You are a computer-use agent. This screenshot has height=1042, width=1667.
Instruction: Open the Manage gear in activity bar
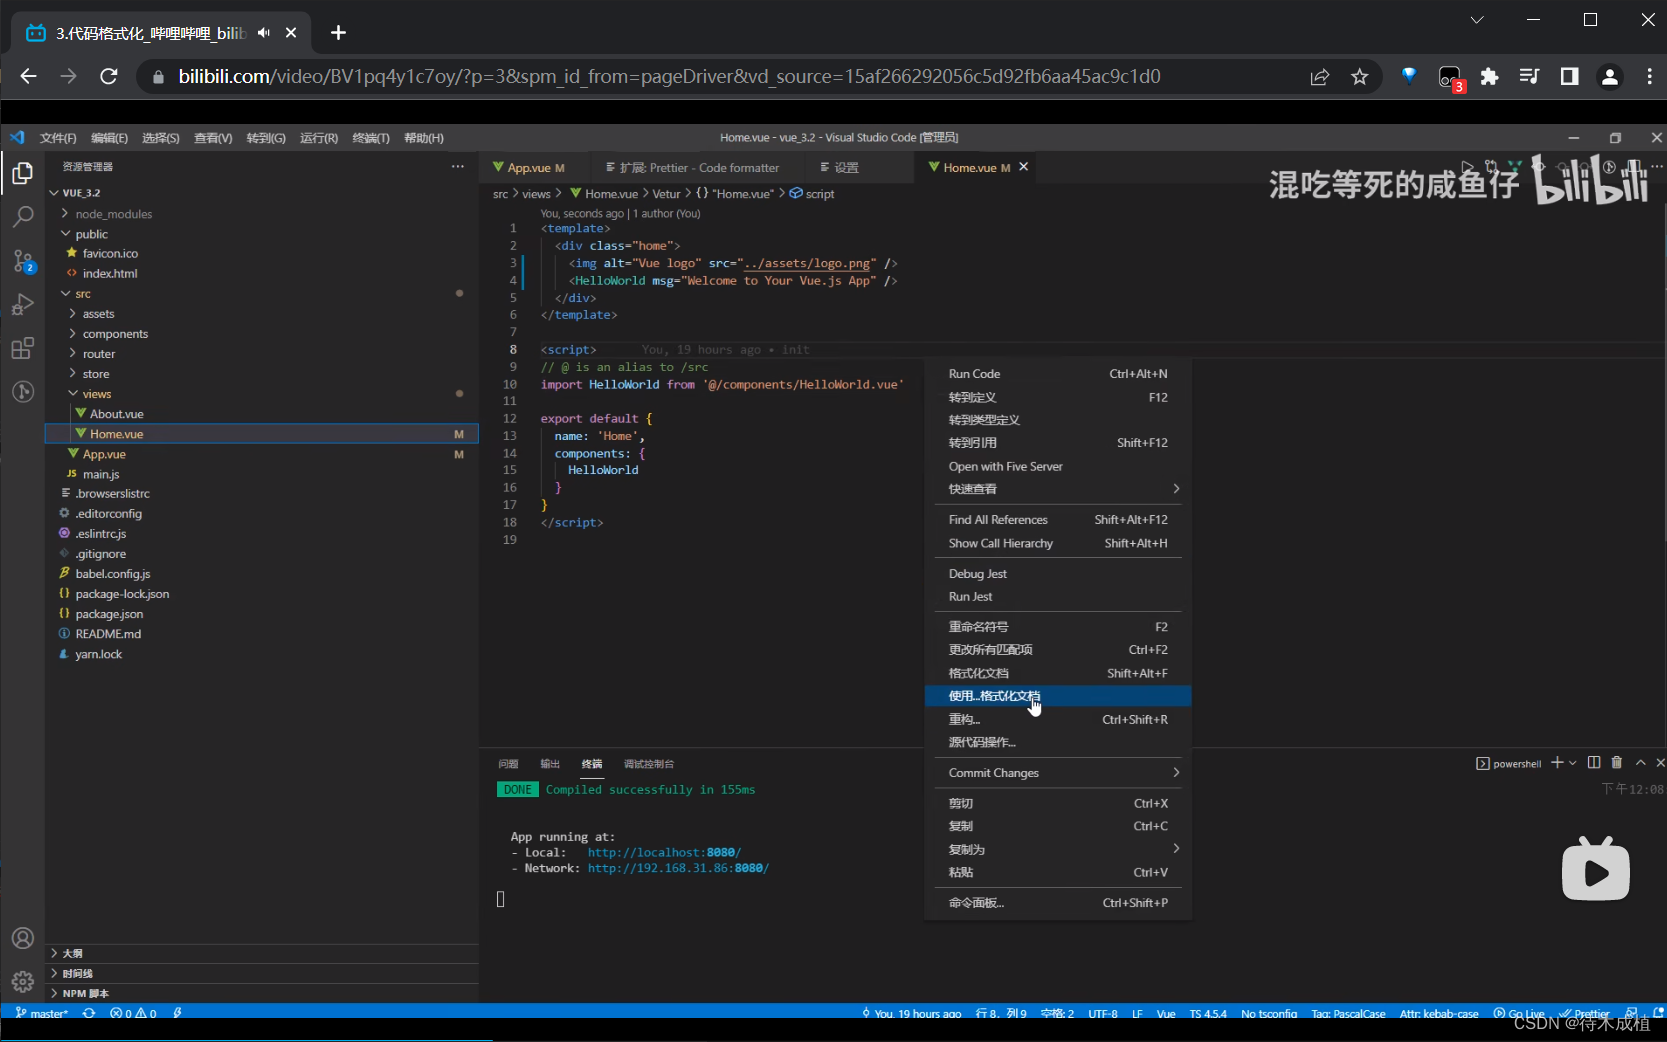(x=22, y=982)
